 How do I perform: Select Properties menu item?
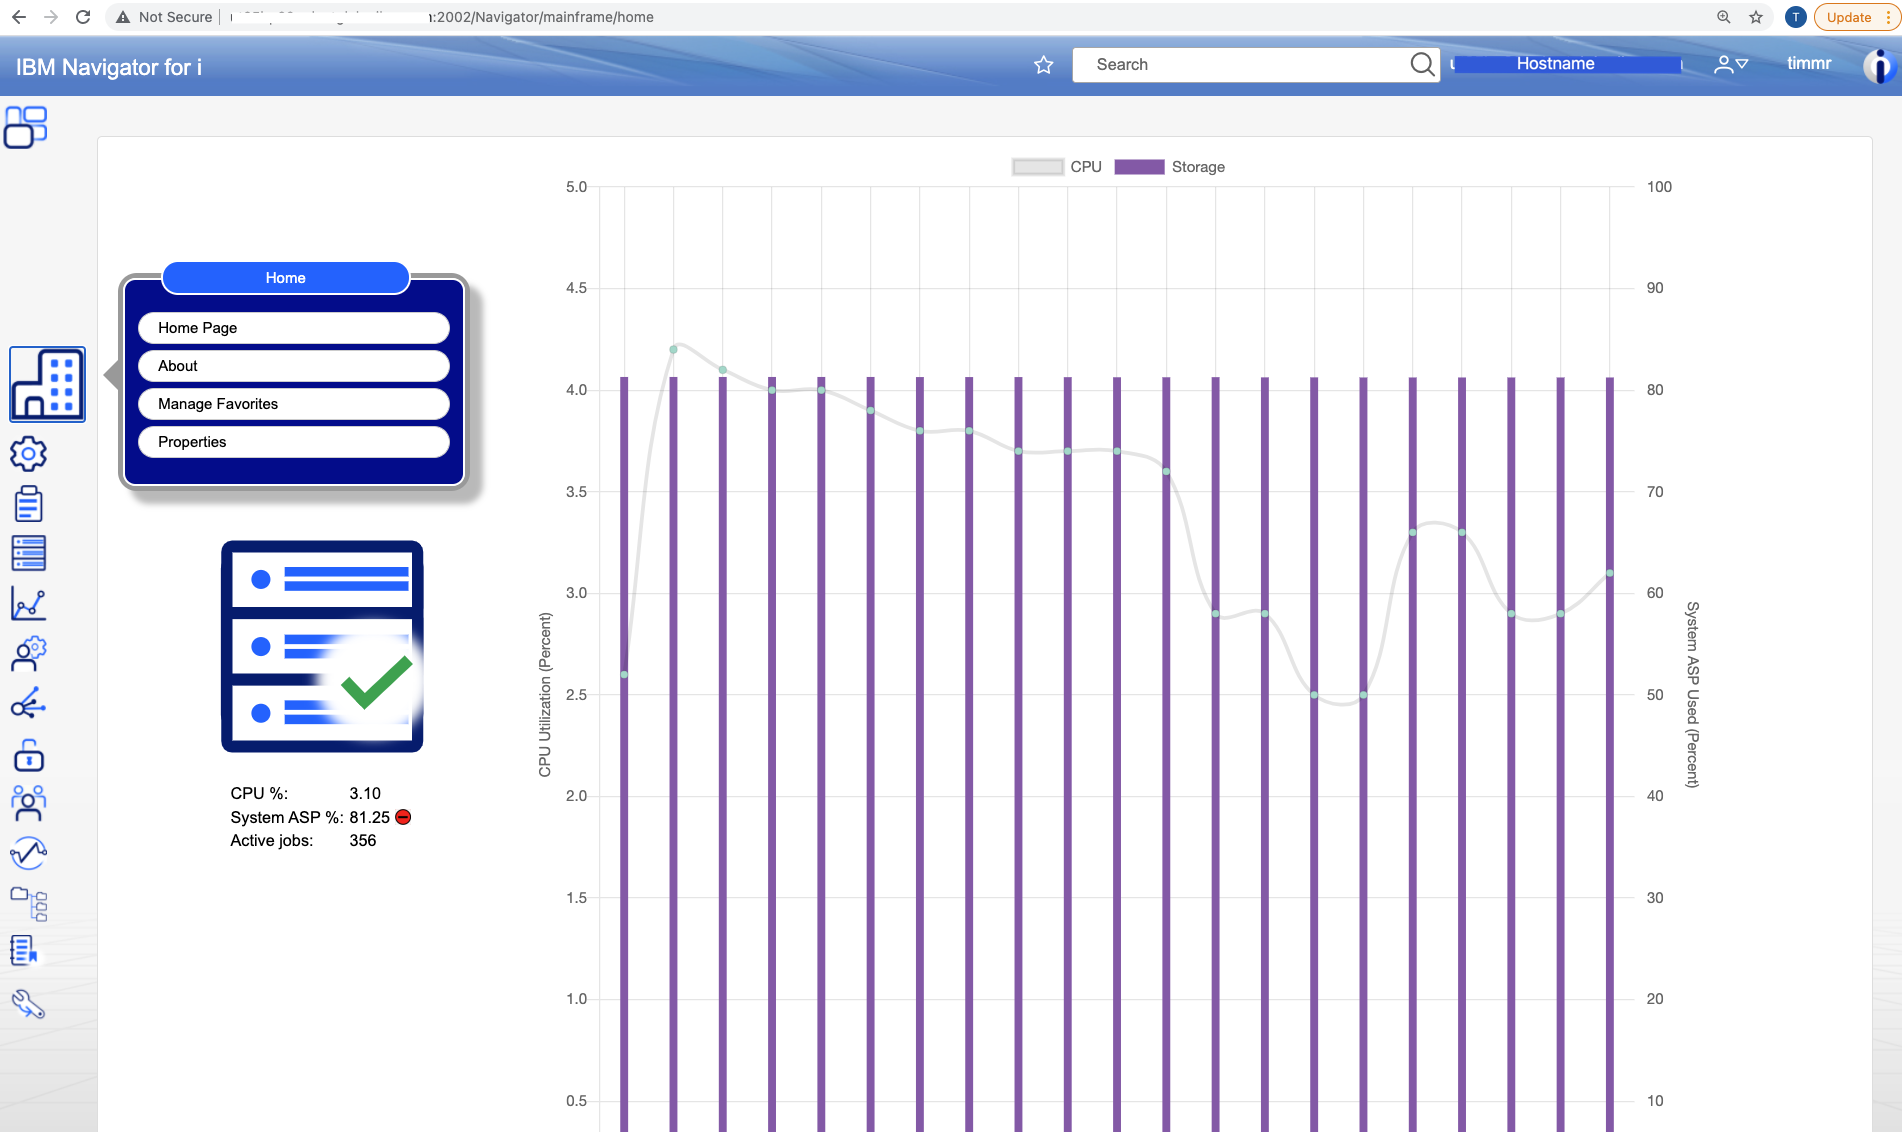click(x=294, y=442)
